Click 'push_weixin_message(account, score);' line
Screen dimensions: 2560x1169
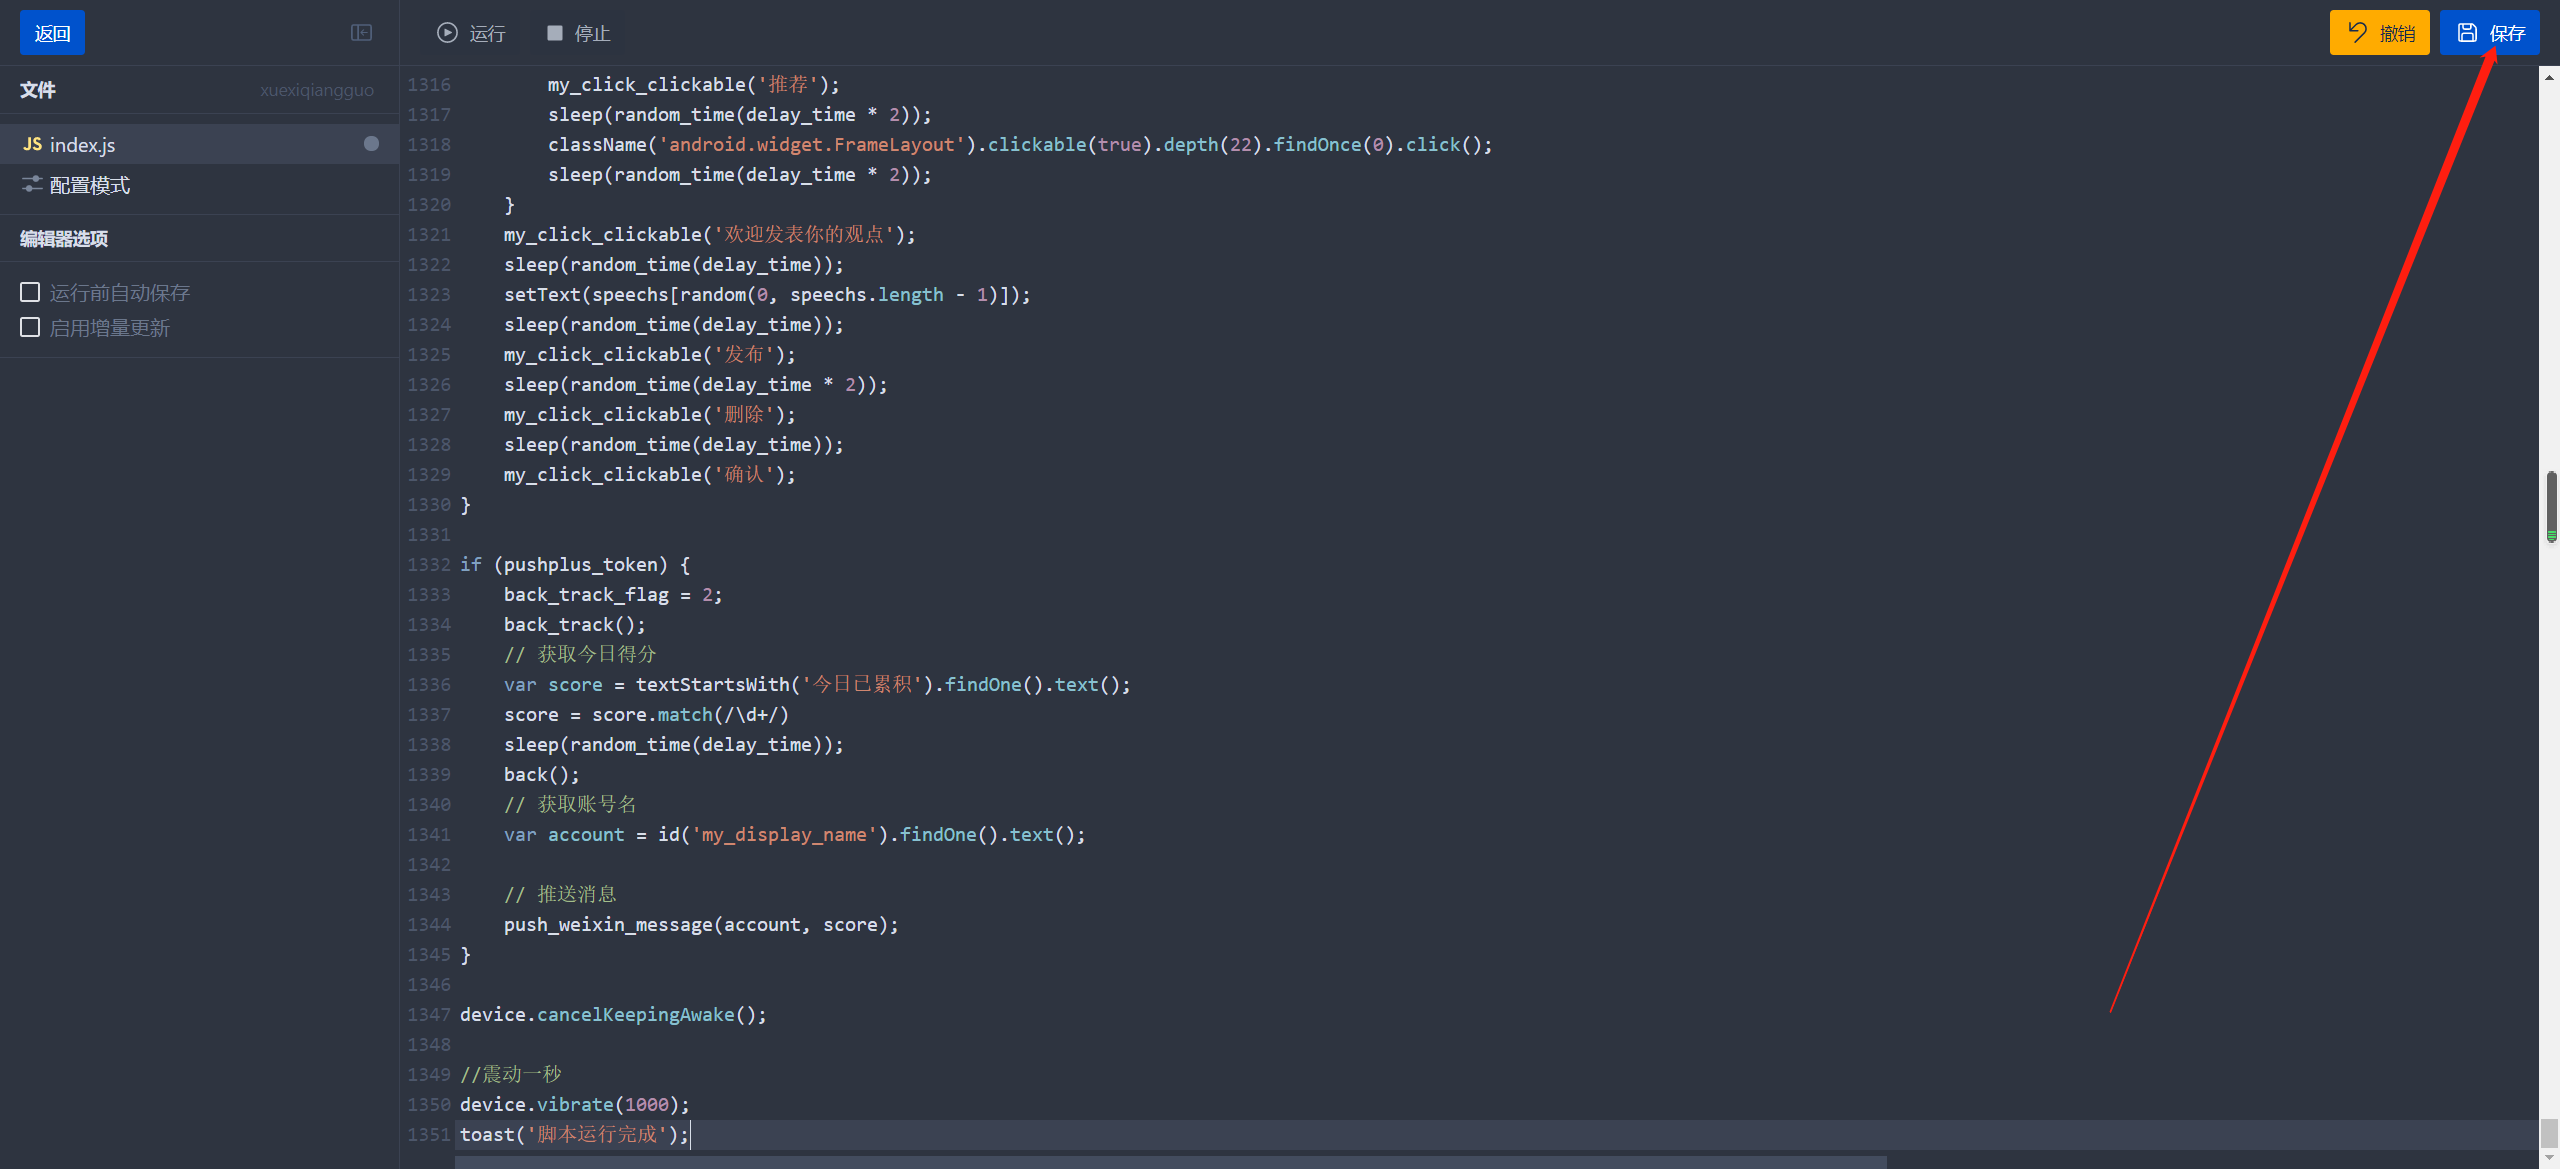click(x=701, y=924)
